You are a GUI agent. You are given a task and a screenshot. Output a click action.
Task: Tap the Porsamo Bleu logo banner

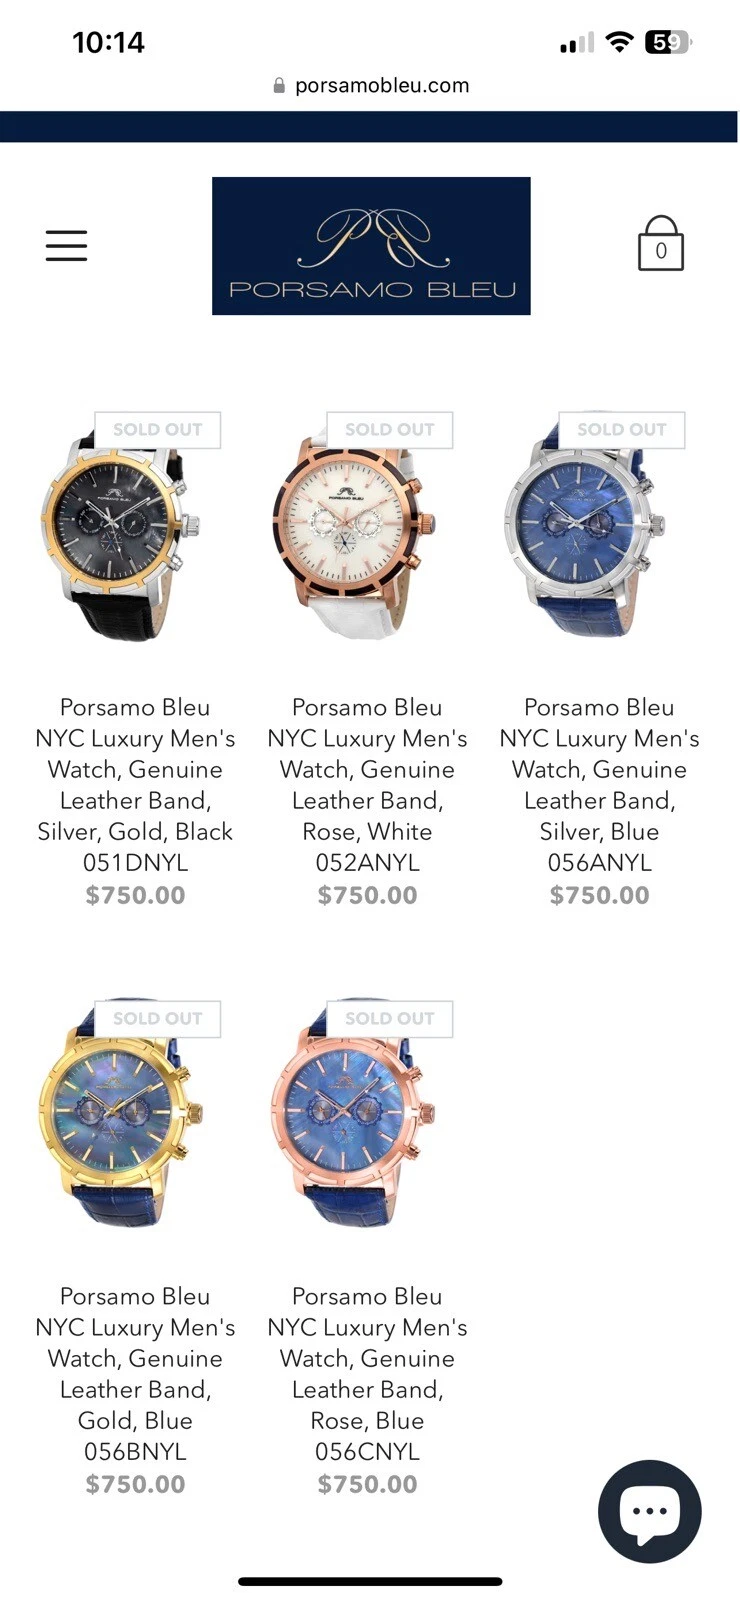coord(371,246)
